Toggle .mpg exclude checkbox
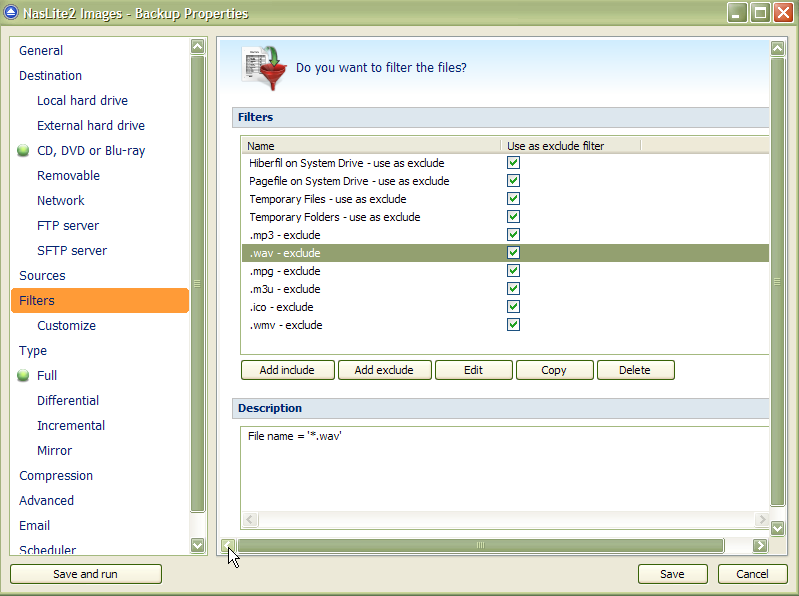 (x=513, y=270)
